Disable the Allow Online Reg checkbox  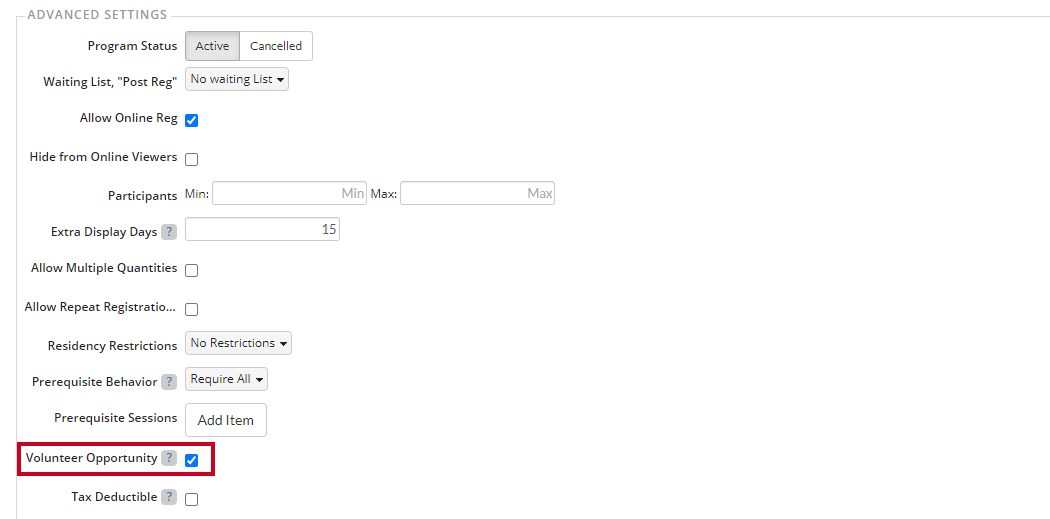point(192,121)
